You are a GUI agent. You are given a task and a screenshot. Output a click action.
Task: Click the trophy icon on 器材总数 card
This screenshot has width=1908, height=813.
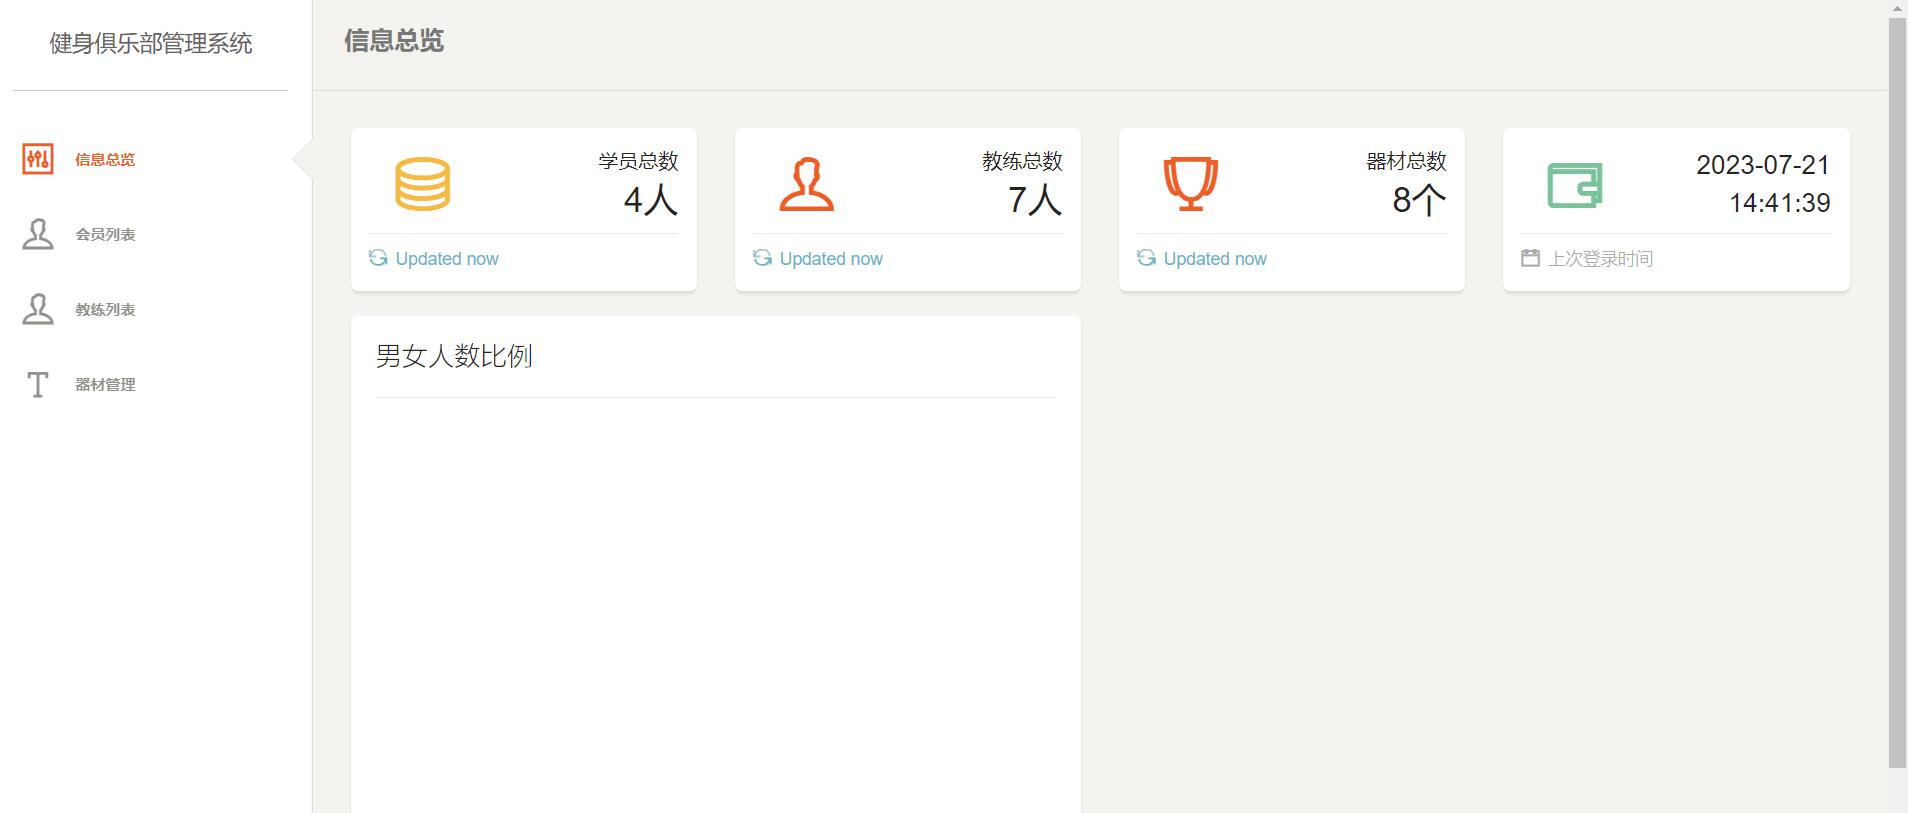1191,184
